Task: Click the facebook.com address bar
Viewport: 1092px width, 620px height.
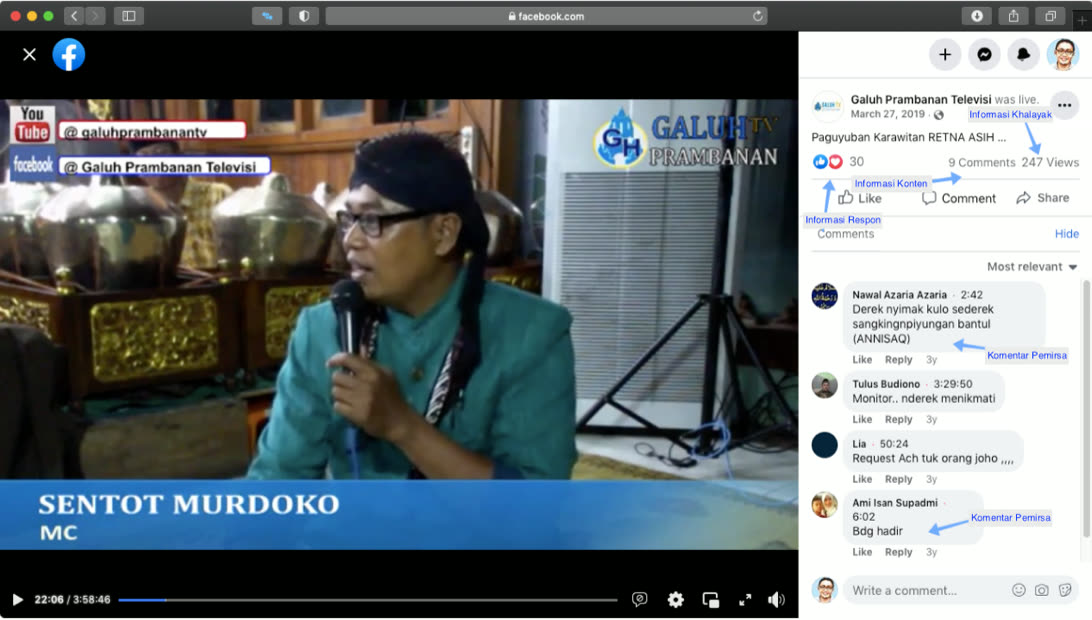Action: pyautogui.click(x=546, y=16)
